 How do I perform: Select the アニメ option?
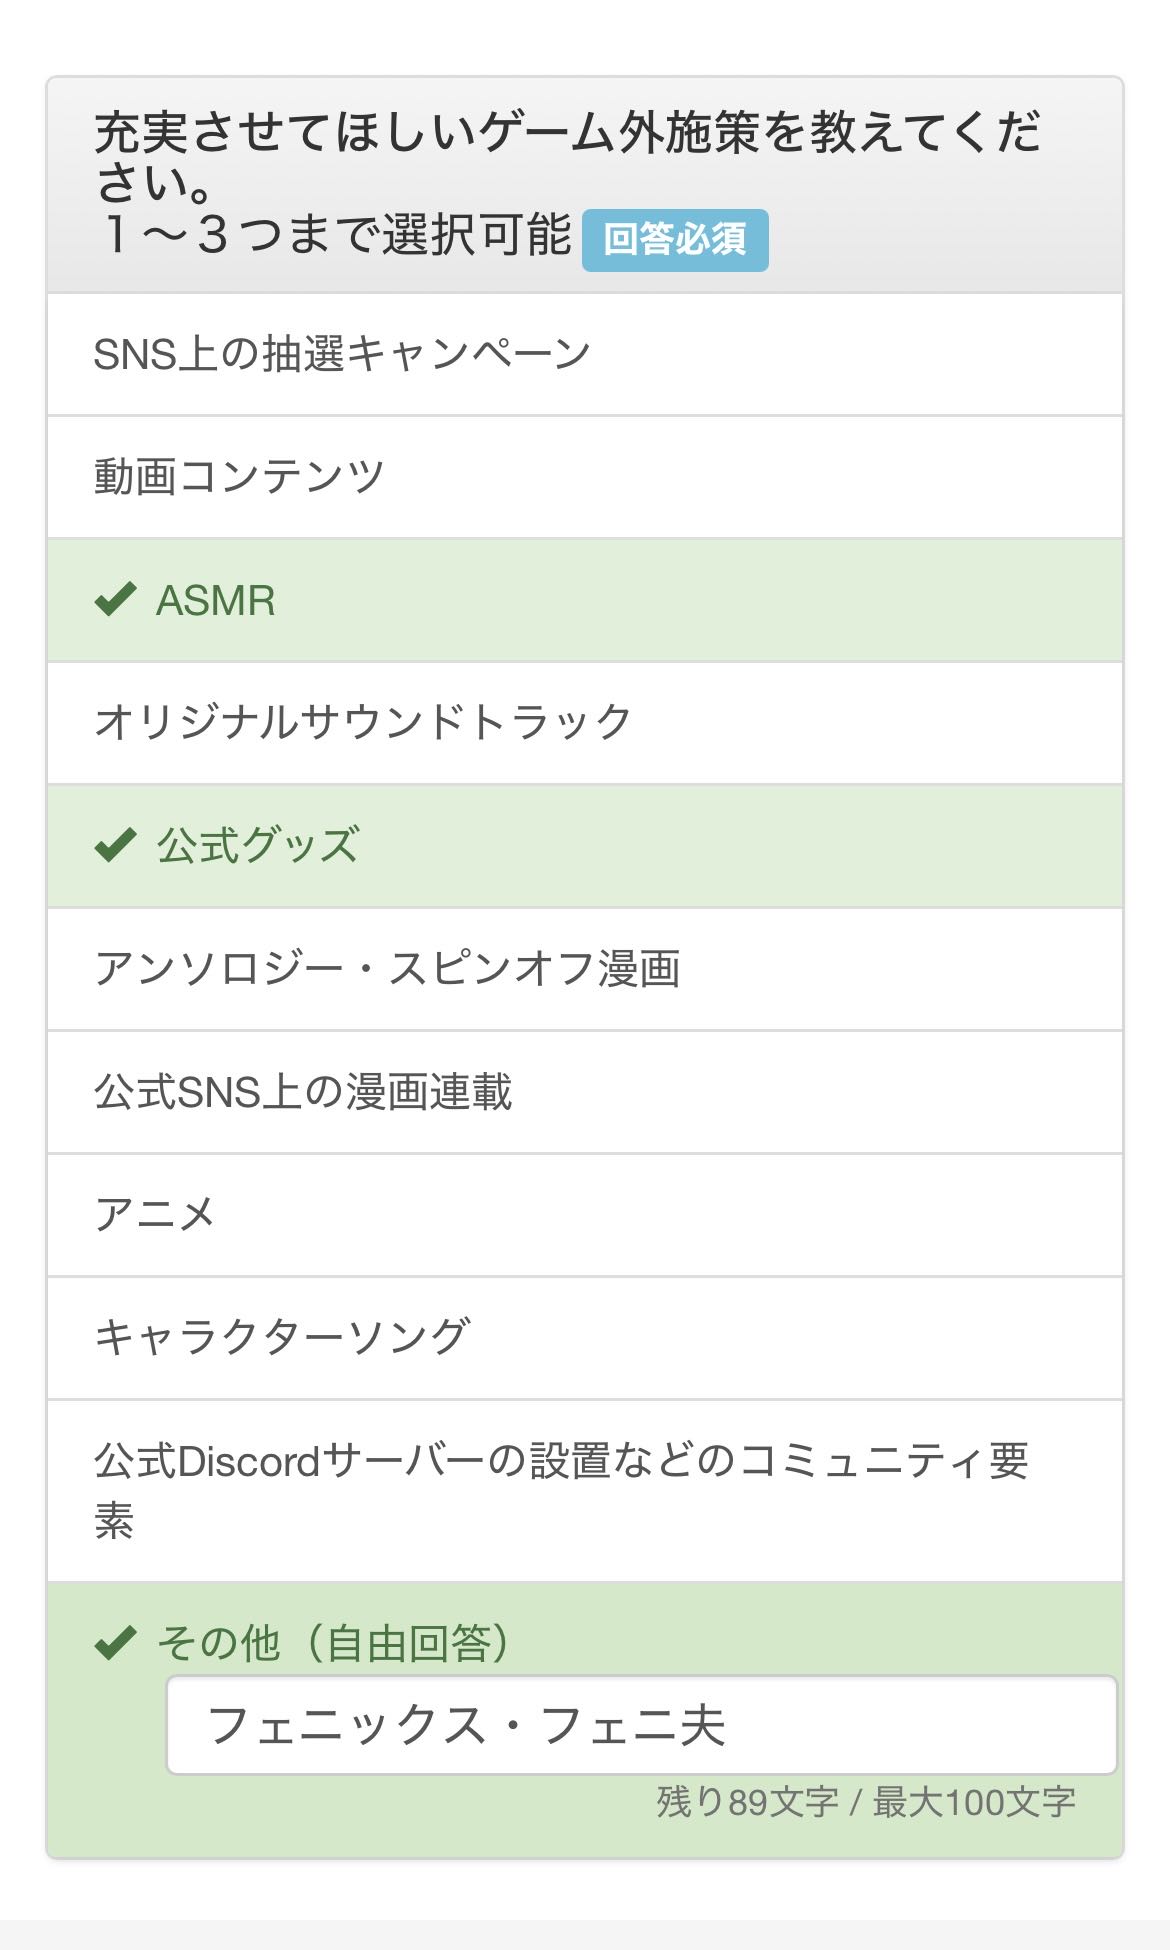[155, 1215]
